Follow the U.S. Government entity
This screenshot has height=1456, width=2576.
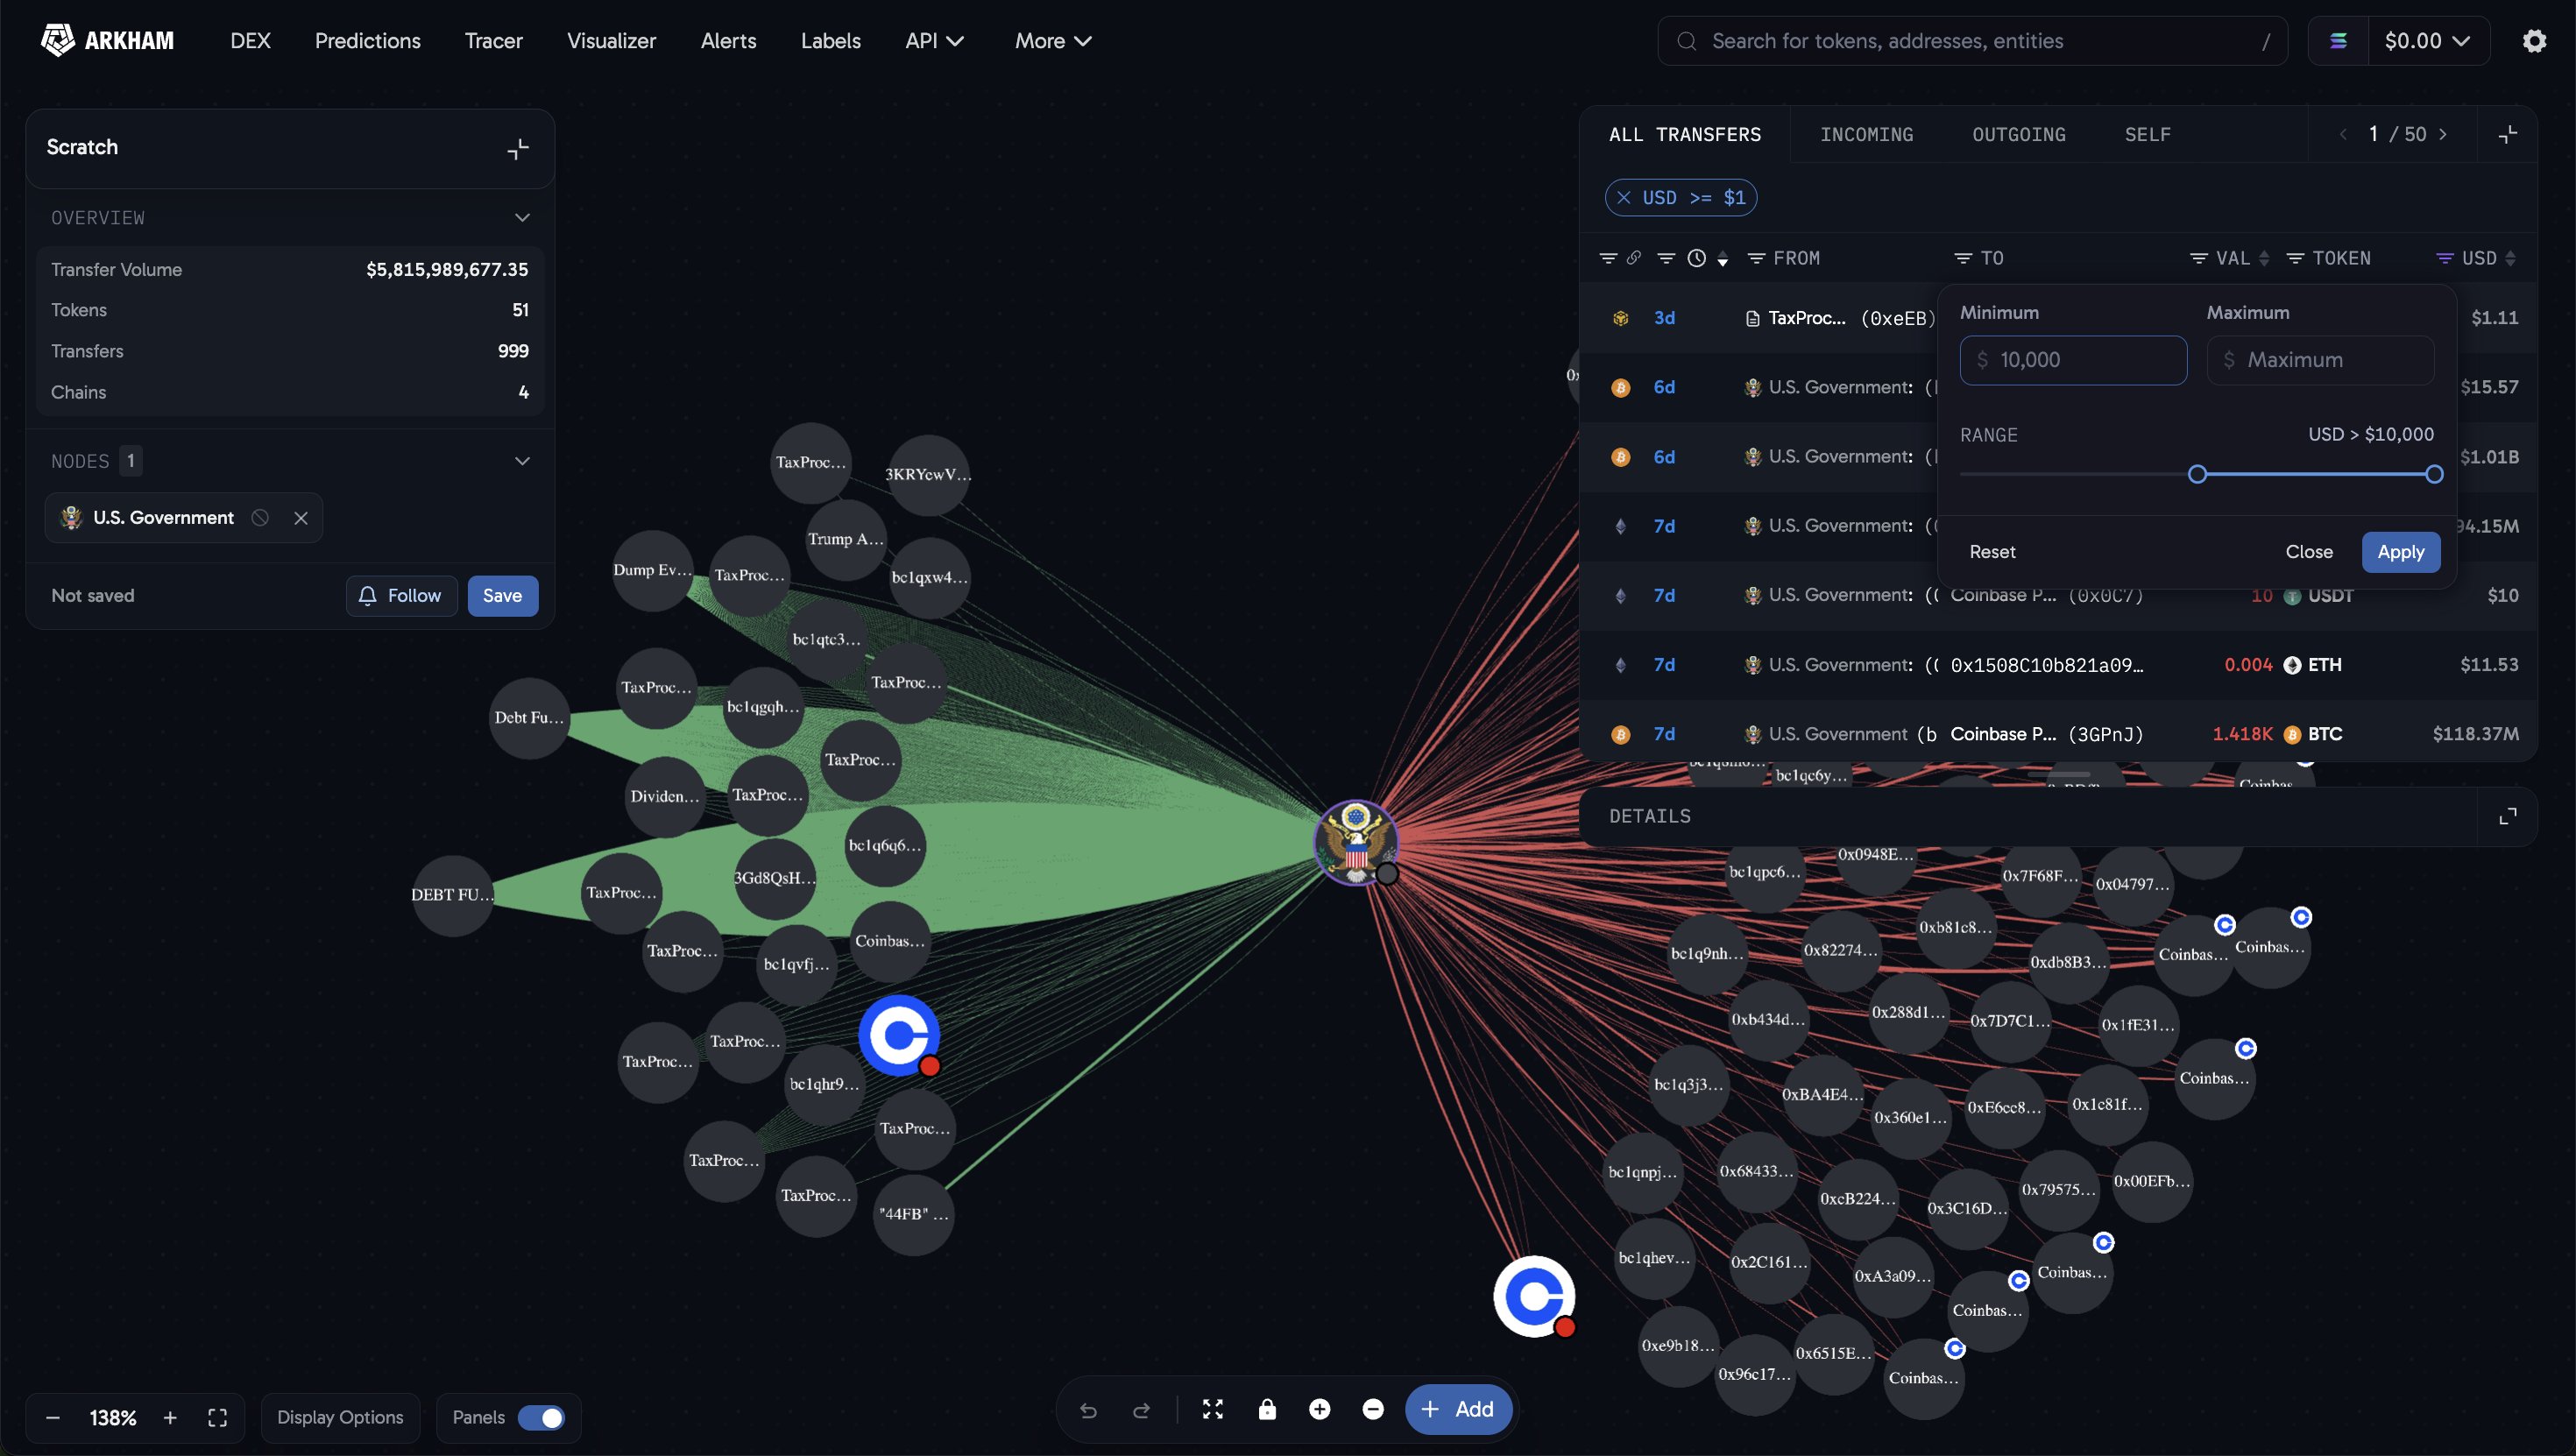(x=401, y=596)
